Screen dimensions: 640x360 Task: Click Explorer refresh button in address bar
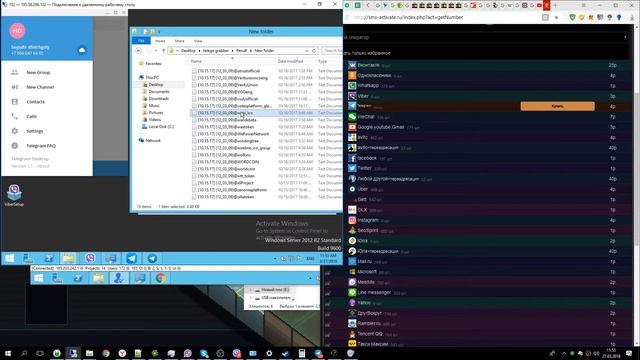(314, 51)
